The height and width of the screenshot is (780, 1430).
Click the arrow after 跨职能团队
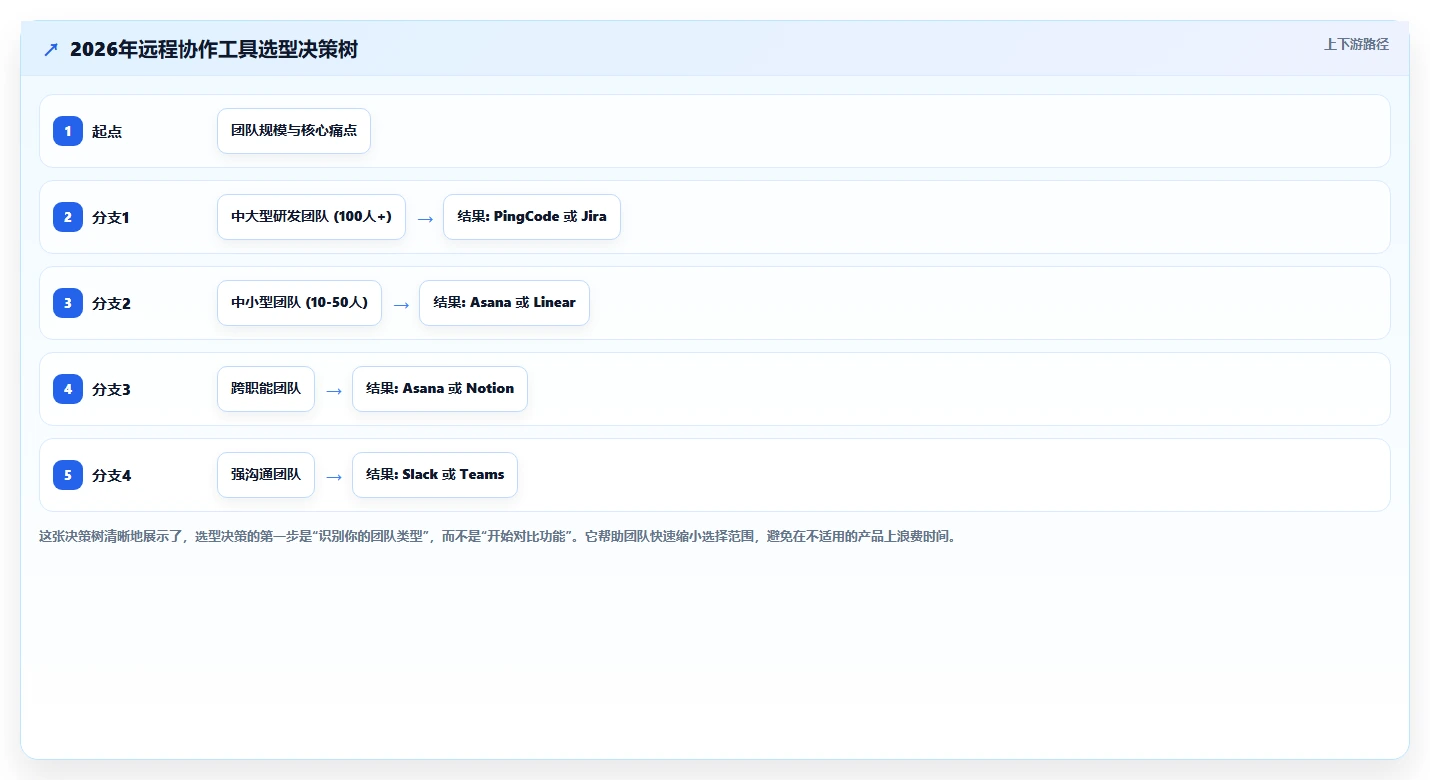click(334, 390)
